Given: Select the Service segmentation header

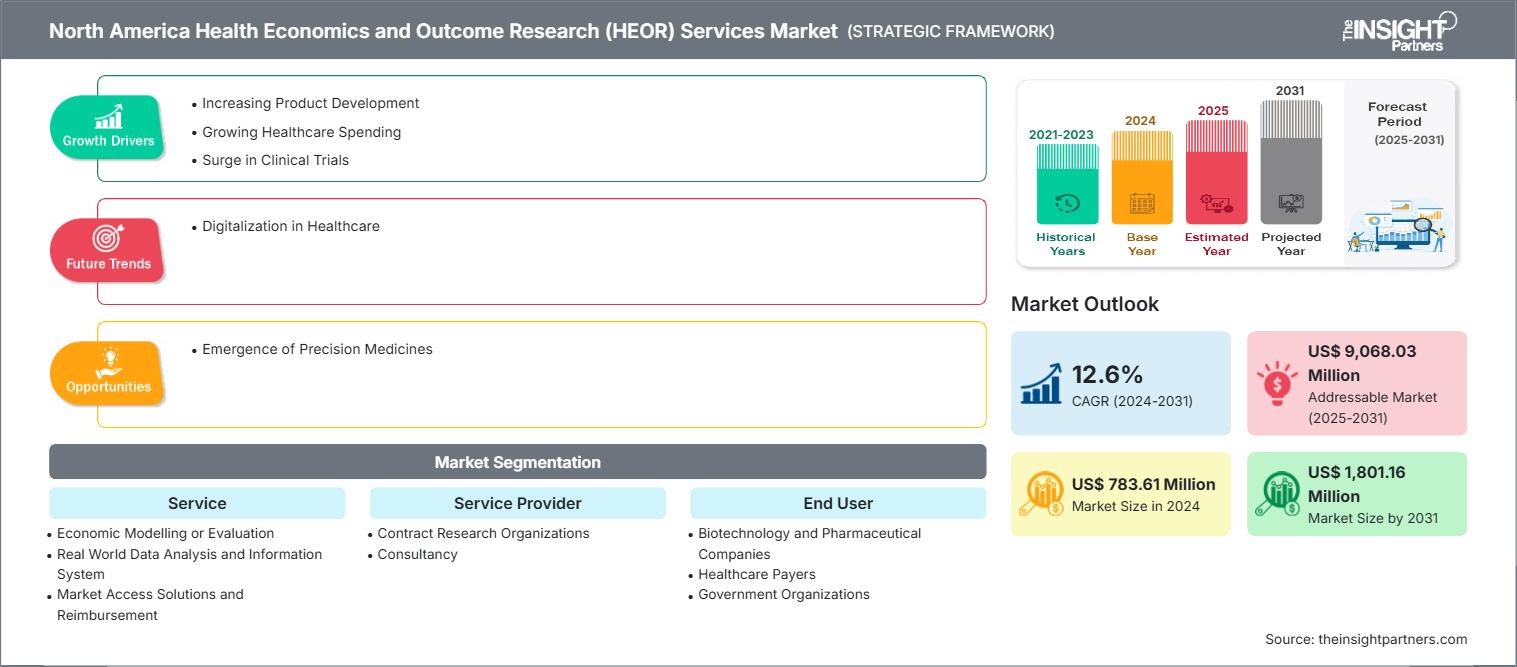Looking at the screenshot, I should point(197,503).
